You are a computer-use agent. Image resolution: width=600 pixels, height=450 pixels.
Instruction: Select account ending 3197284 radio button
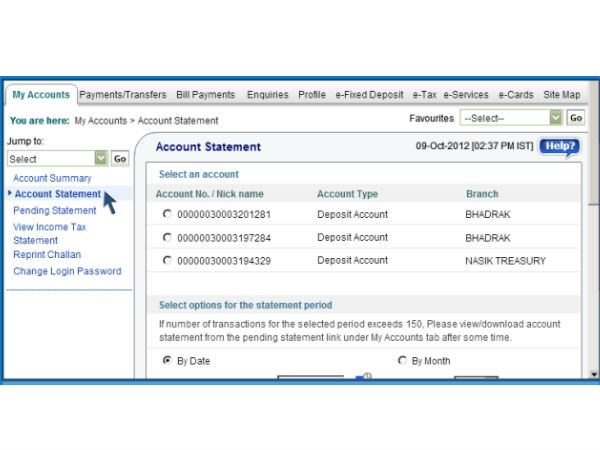[166, 238]
